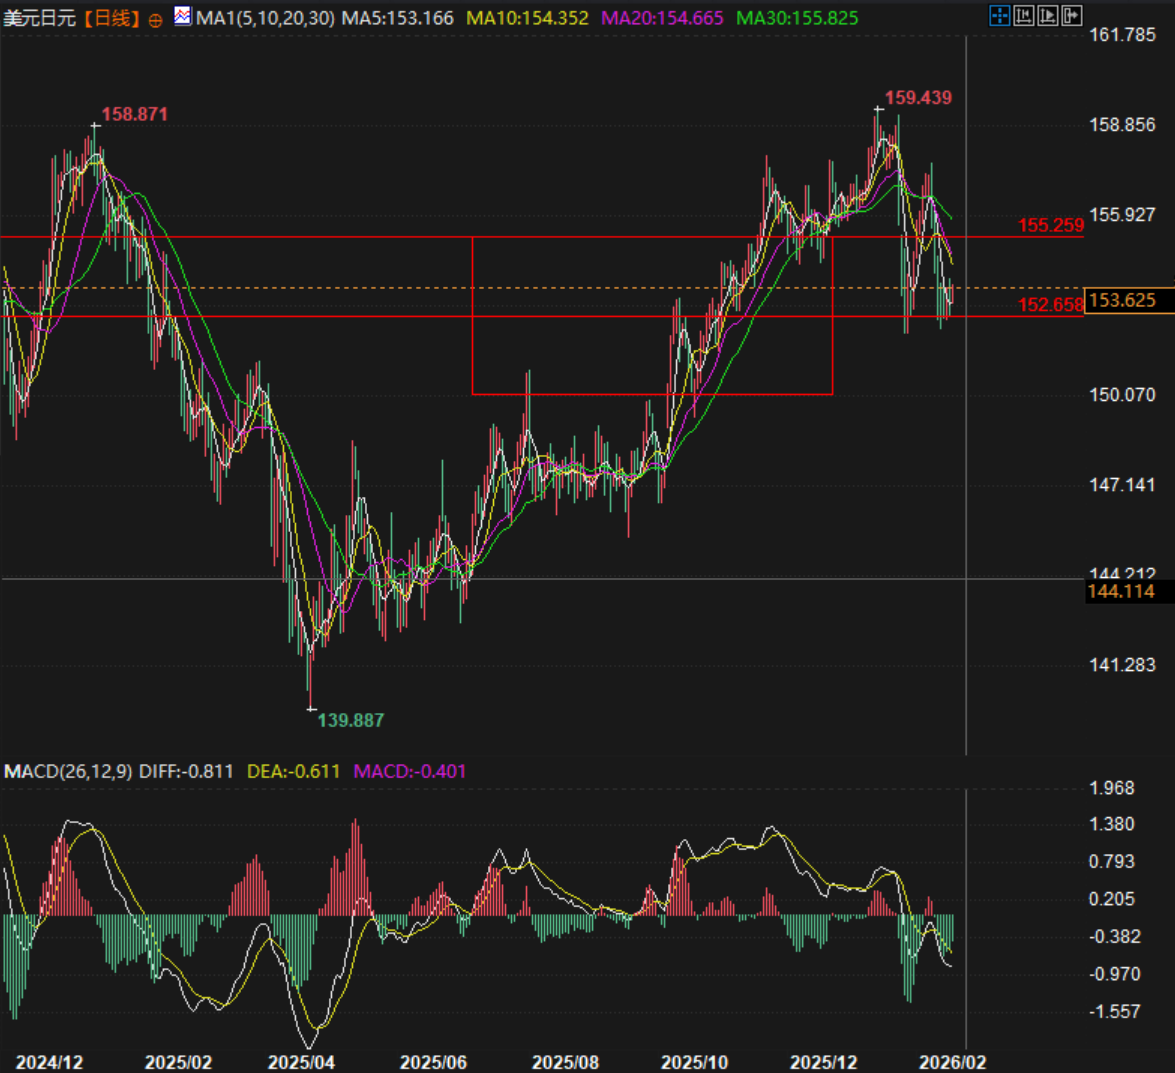The width and height of the screenshot is (1175, 1073).
Task: Select the magenta MA20:154.665 label
Action: coord(662,18)
